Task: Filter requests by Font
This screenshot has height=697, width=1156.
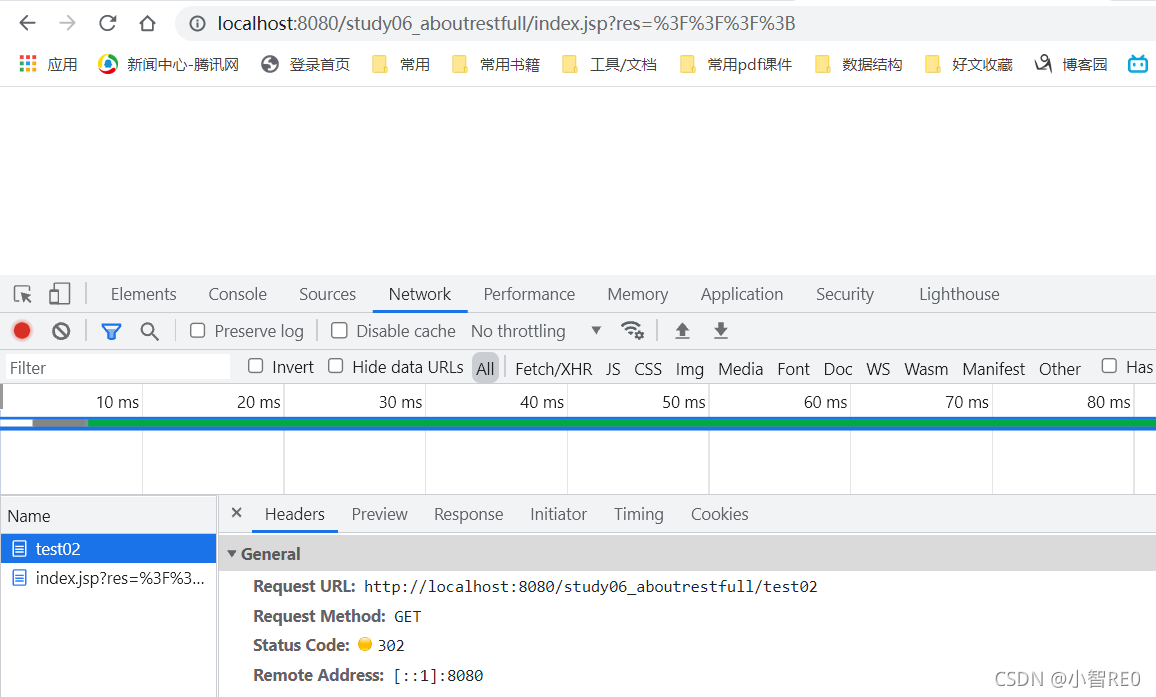Action: click(793, 369)
